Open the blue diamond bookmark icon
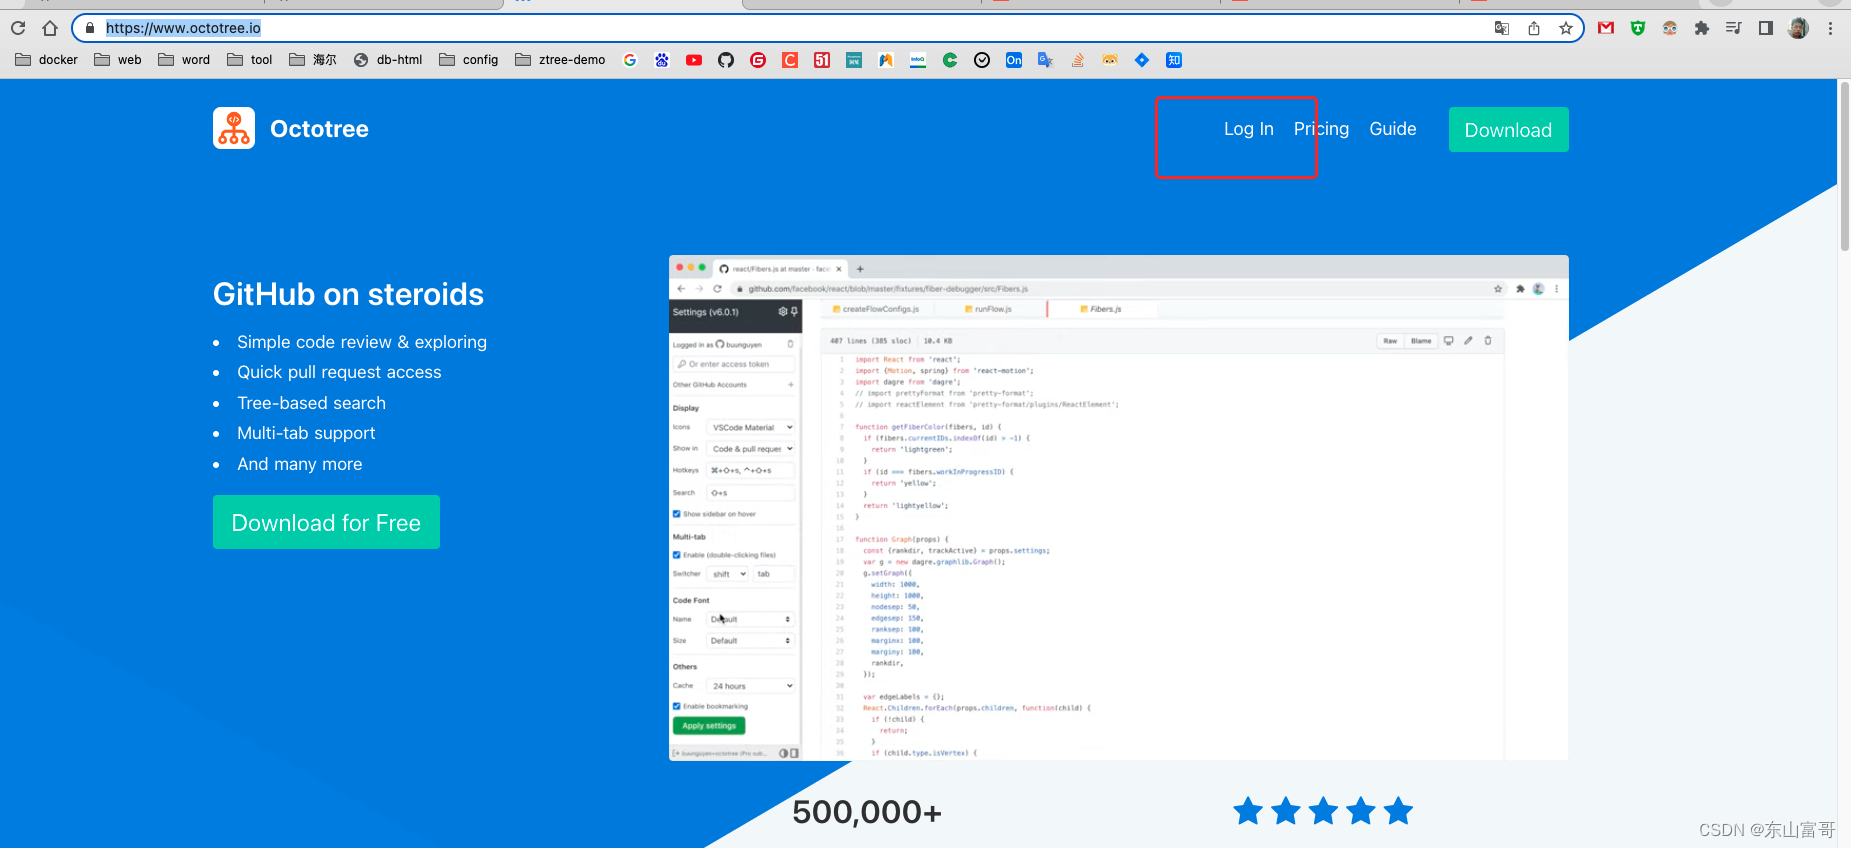This screenshot has height=848, width=1851. [x=1142, y=60]
